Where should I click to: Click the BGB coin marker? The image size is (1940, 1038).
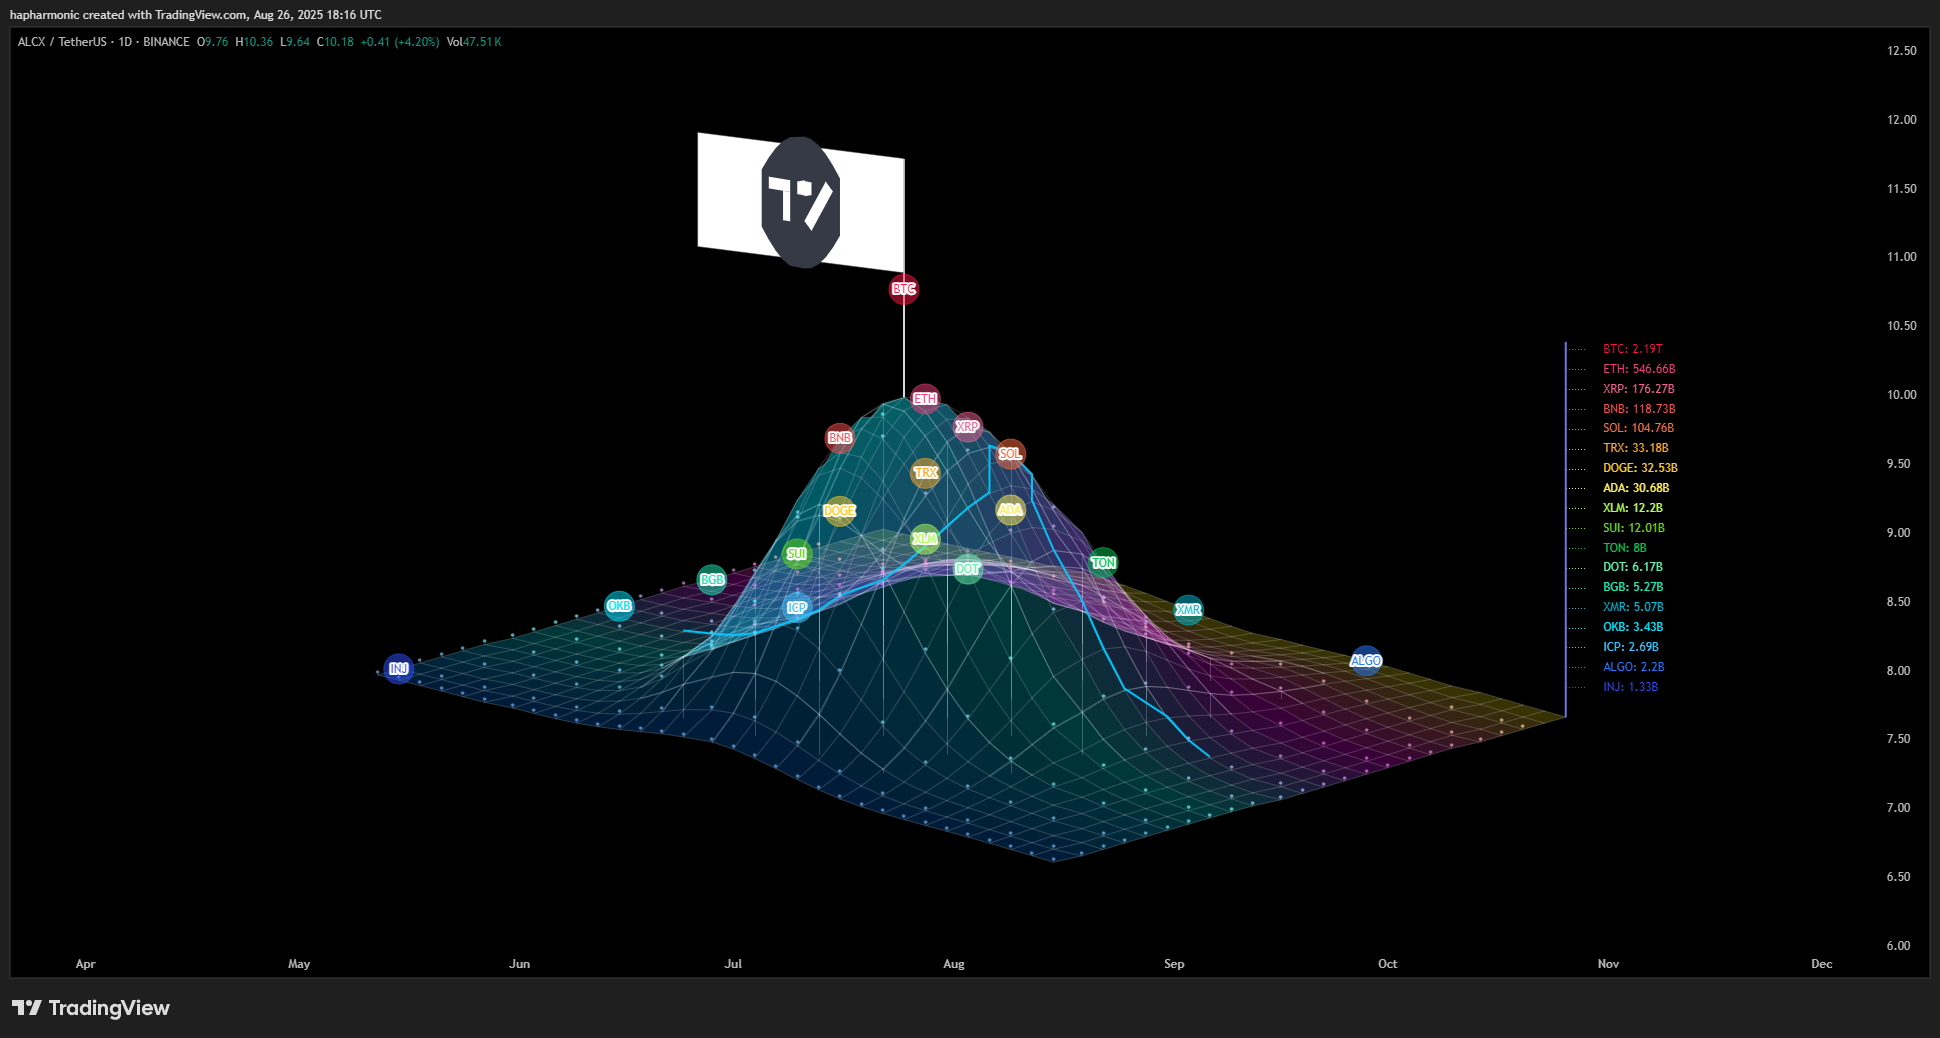712,580
